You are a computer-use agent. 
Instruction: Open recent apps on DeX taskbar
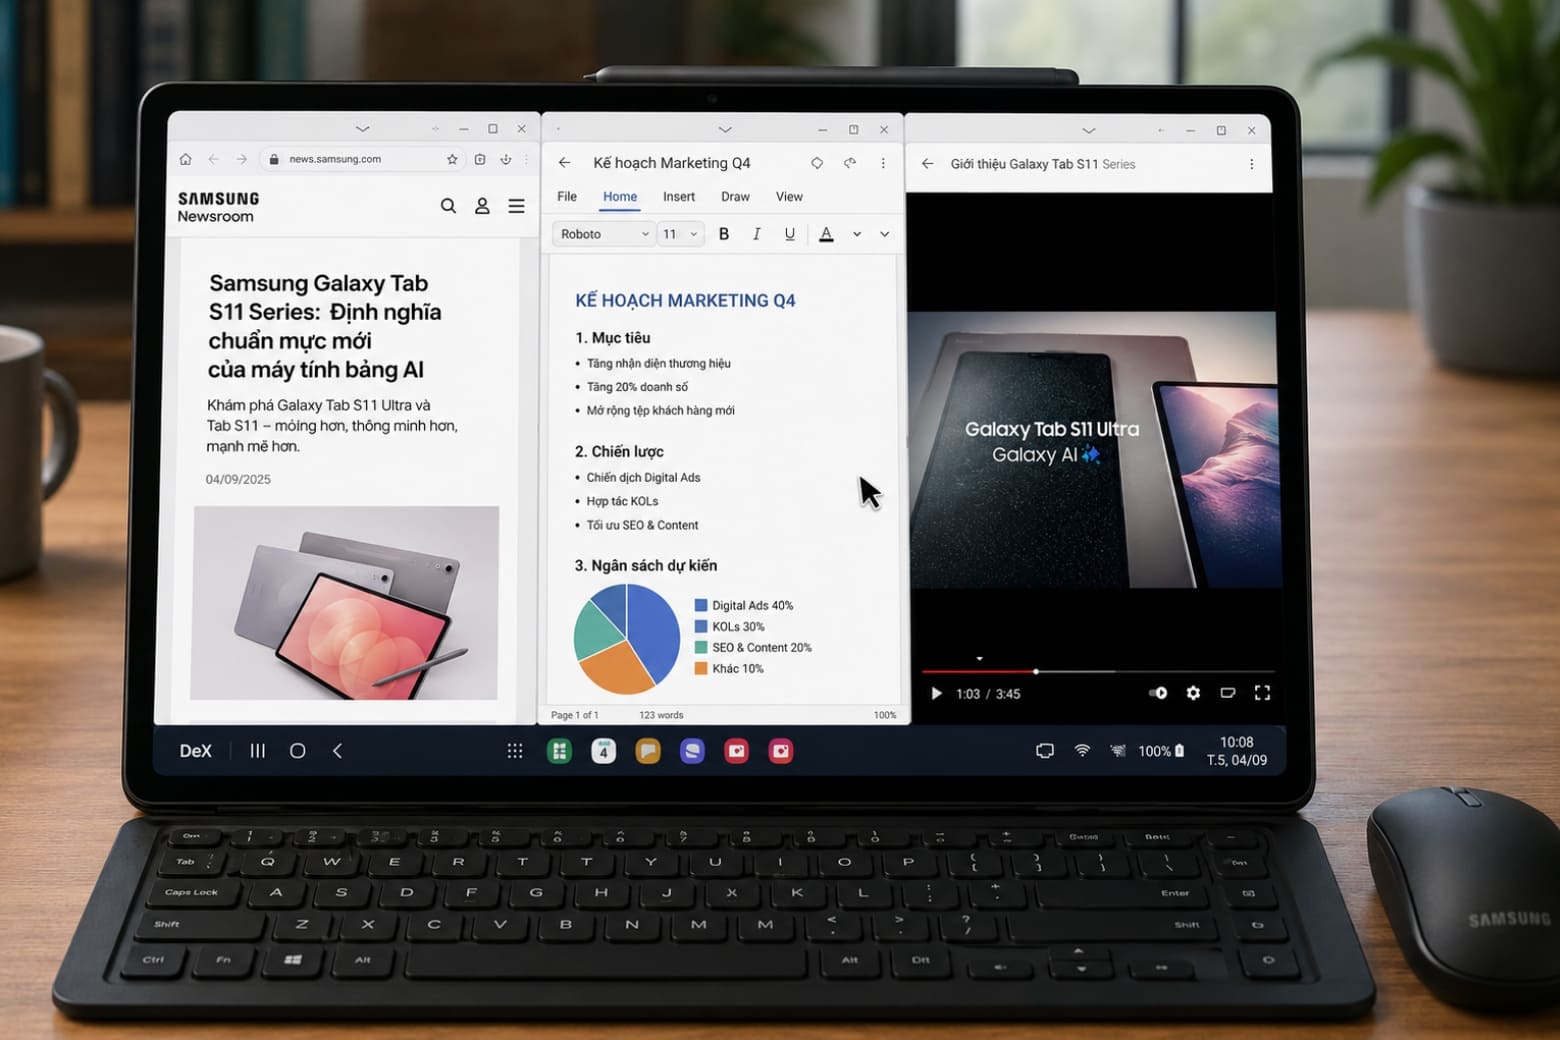pyautogui.click(x=258, y=751)
